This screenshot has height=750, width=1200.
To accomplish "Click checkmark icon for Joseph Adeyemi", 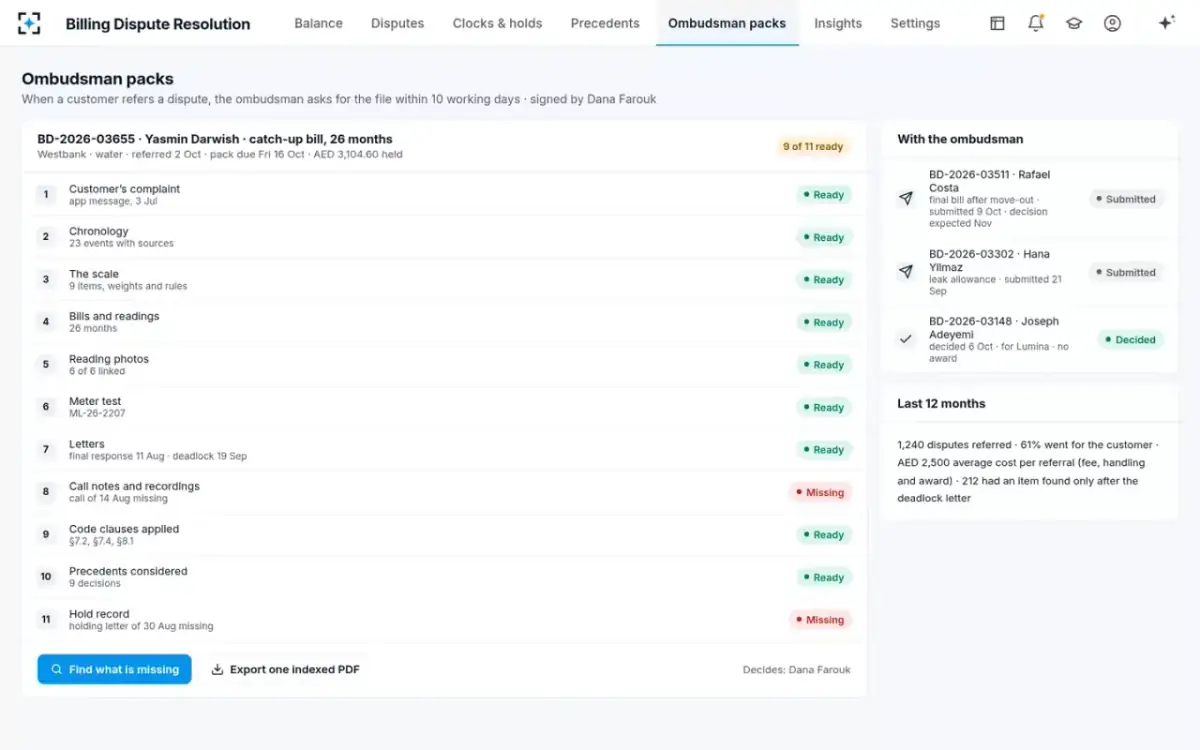I will click(x=906, y=339).
